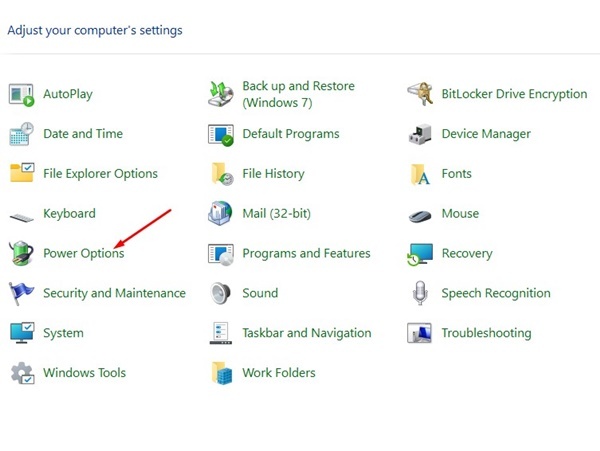Open the Device Manager hardware icon
600x451 pixels.
420,134
